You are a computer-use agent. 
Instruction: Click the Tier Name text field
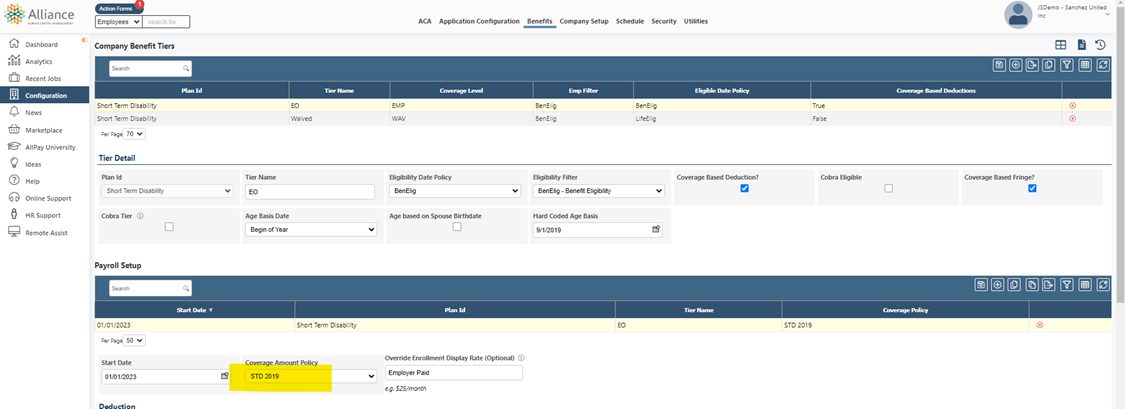(x=310, y=192)
